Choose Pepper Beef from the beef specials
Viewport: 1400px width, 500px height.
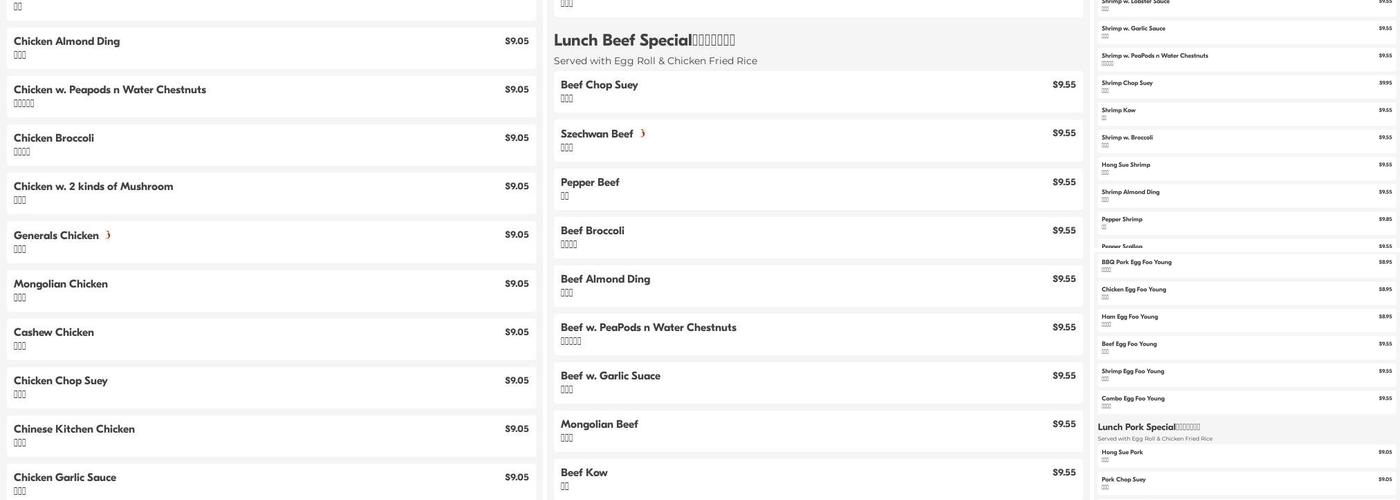[x=590, y=183]
